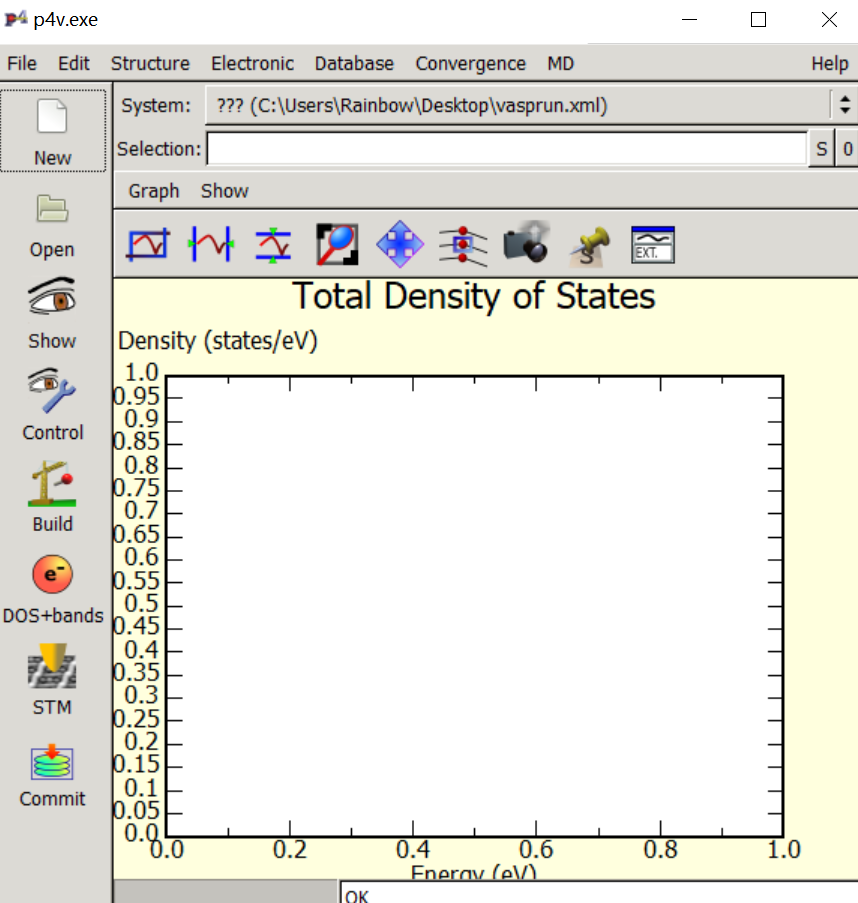Open the DOS+bands electron icon
Viewport: 858px width, 903px height.
pyautogui.click(x=52, y=575)
